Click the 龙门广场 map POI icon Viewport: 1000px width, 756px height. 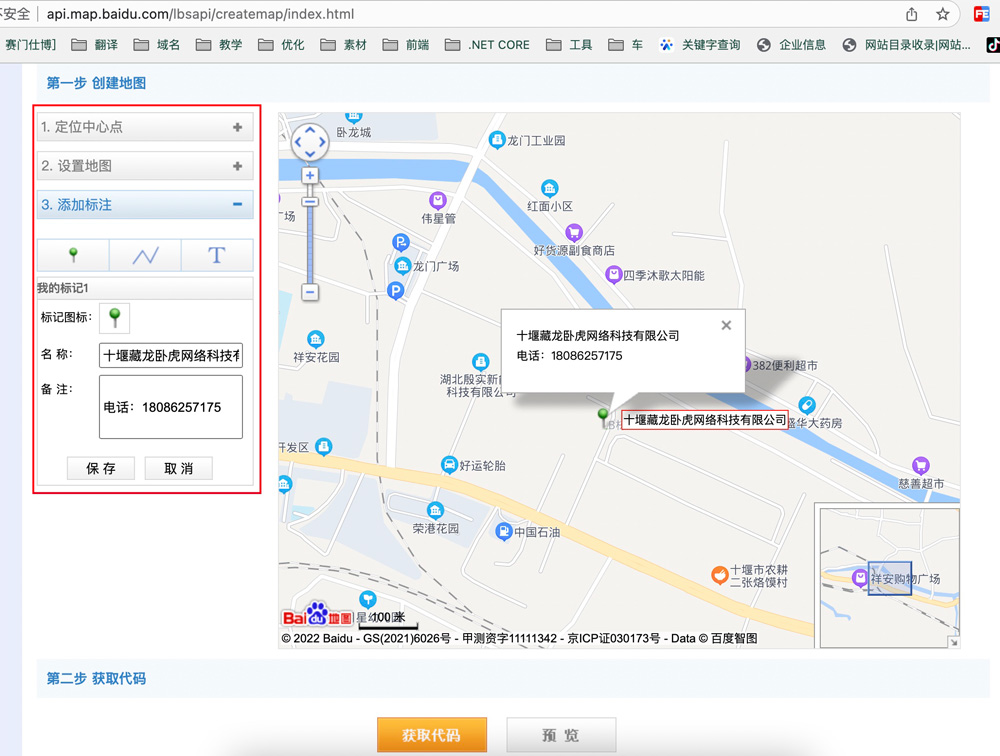tap(402, 265)
